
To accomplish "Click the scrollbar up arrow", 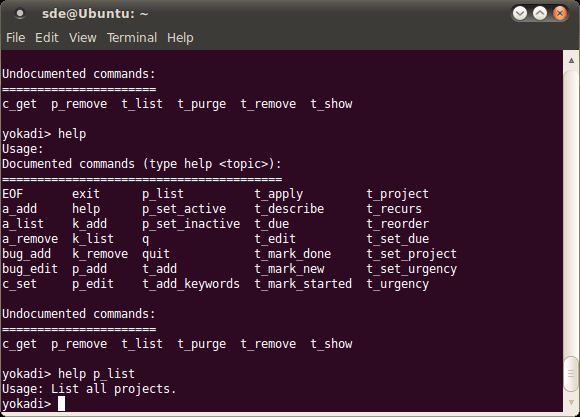I will click(571, 60).
